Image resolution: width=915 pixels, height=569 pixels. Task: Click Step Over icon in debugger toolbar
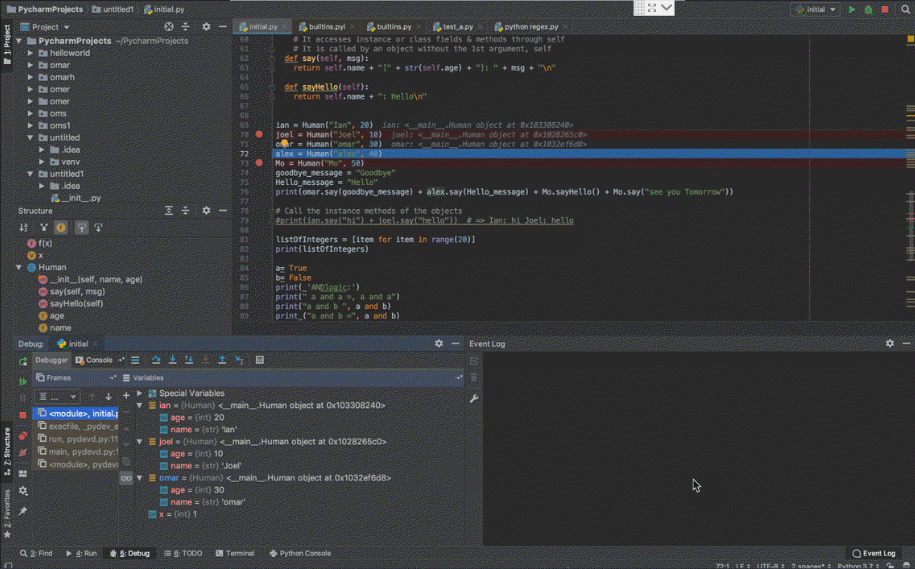pos(156,360)
